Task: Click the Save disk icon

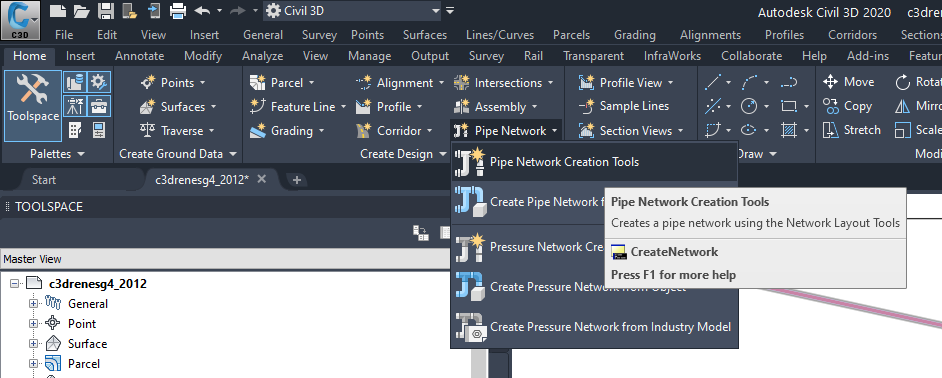Action: (x=106, y=10)
